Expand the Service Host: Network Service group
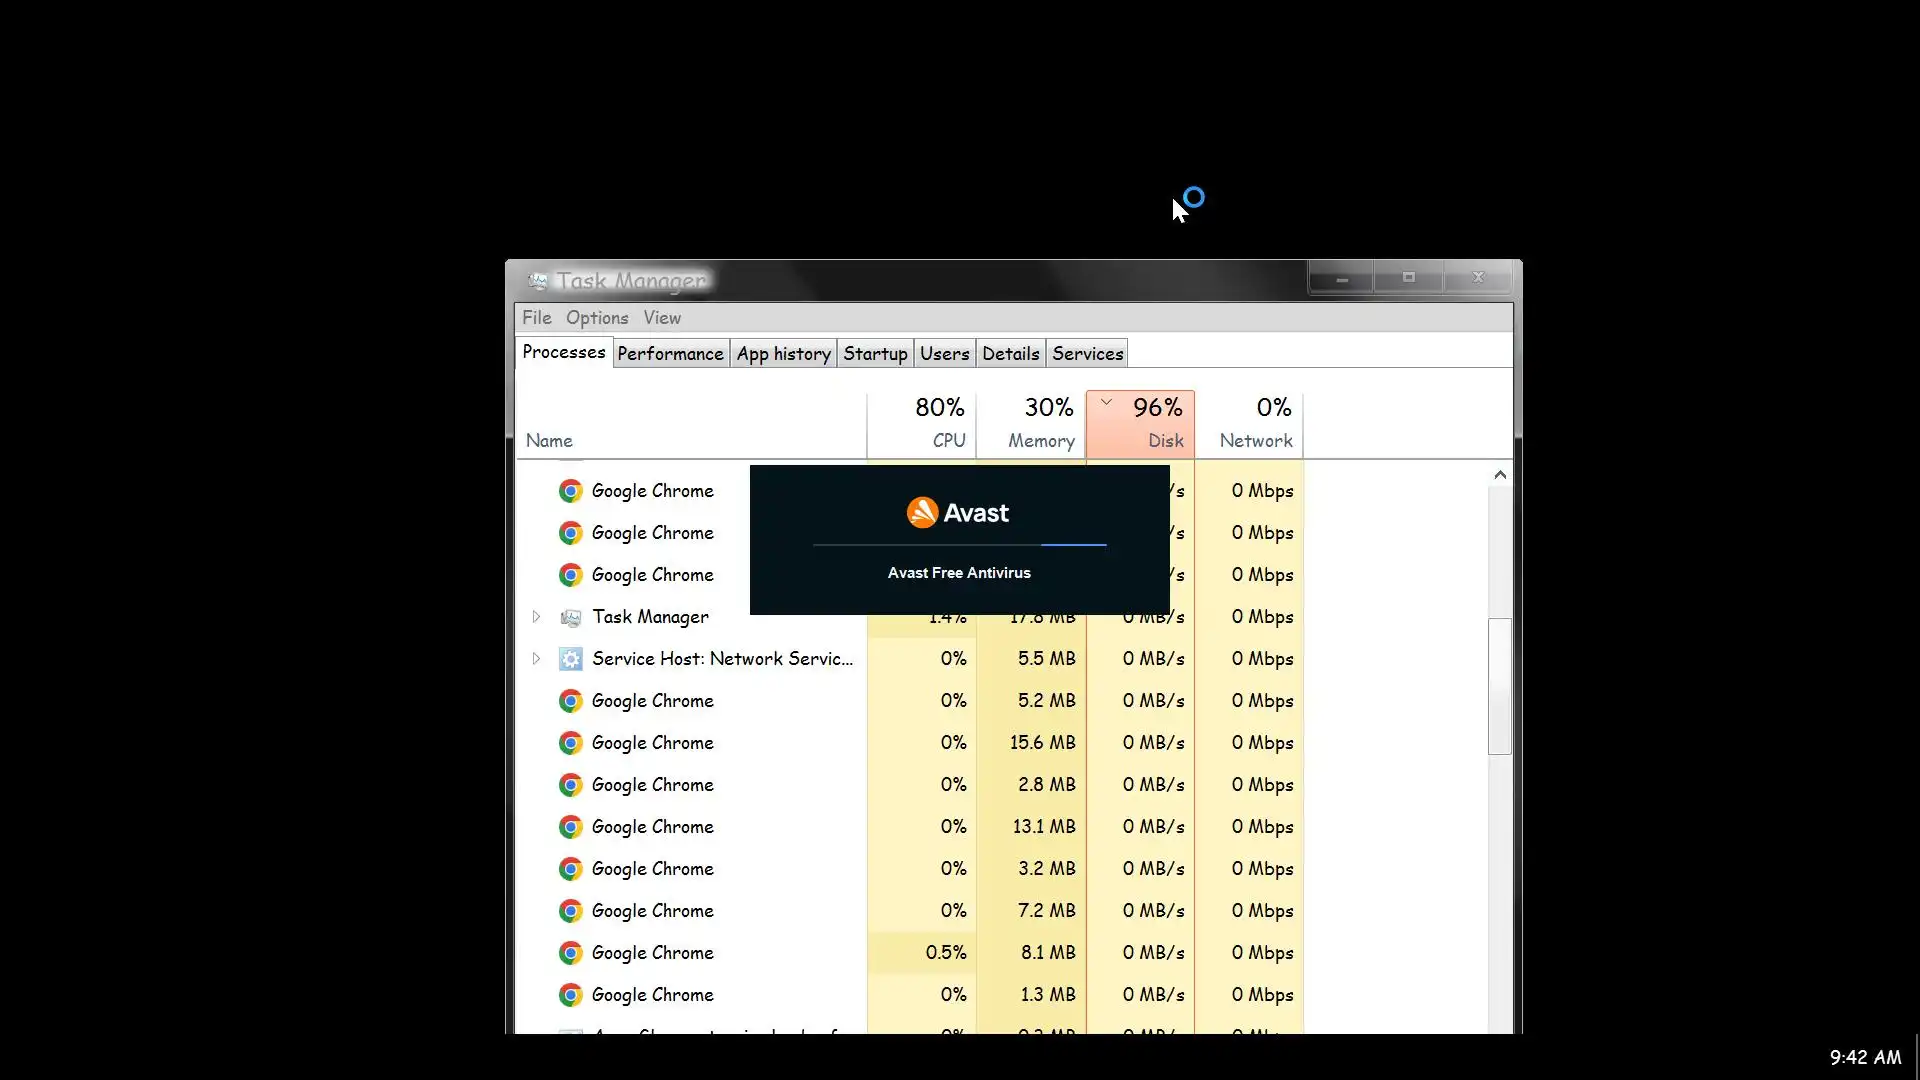 pyautogui.click(x=536, y=659)
